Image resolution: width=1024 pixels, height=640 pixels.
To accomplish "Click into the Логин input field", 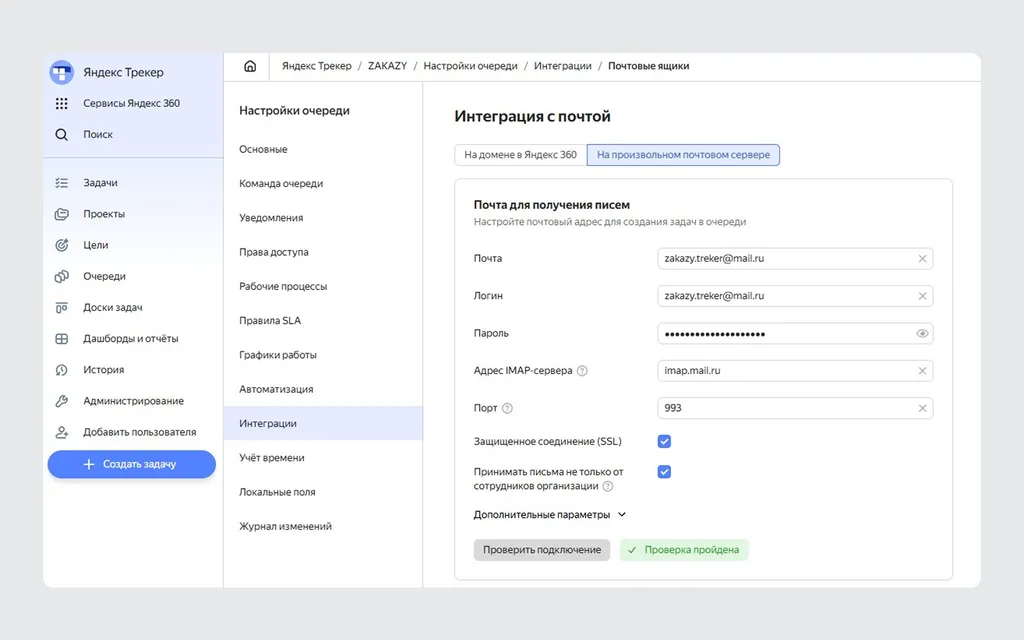I will pos(795,296).
